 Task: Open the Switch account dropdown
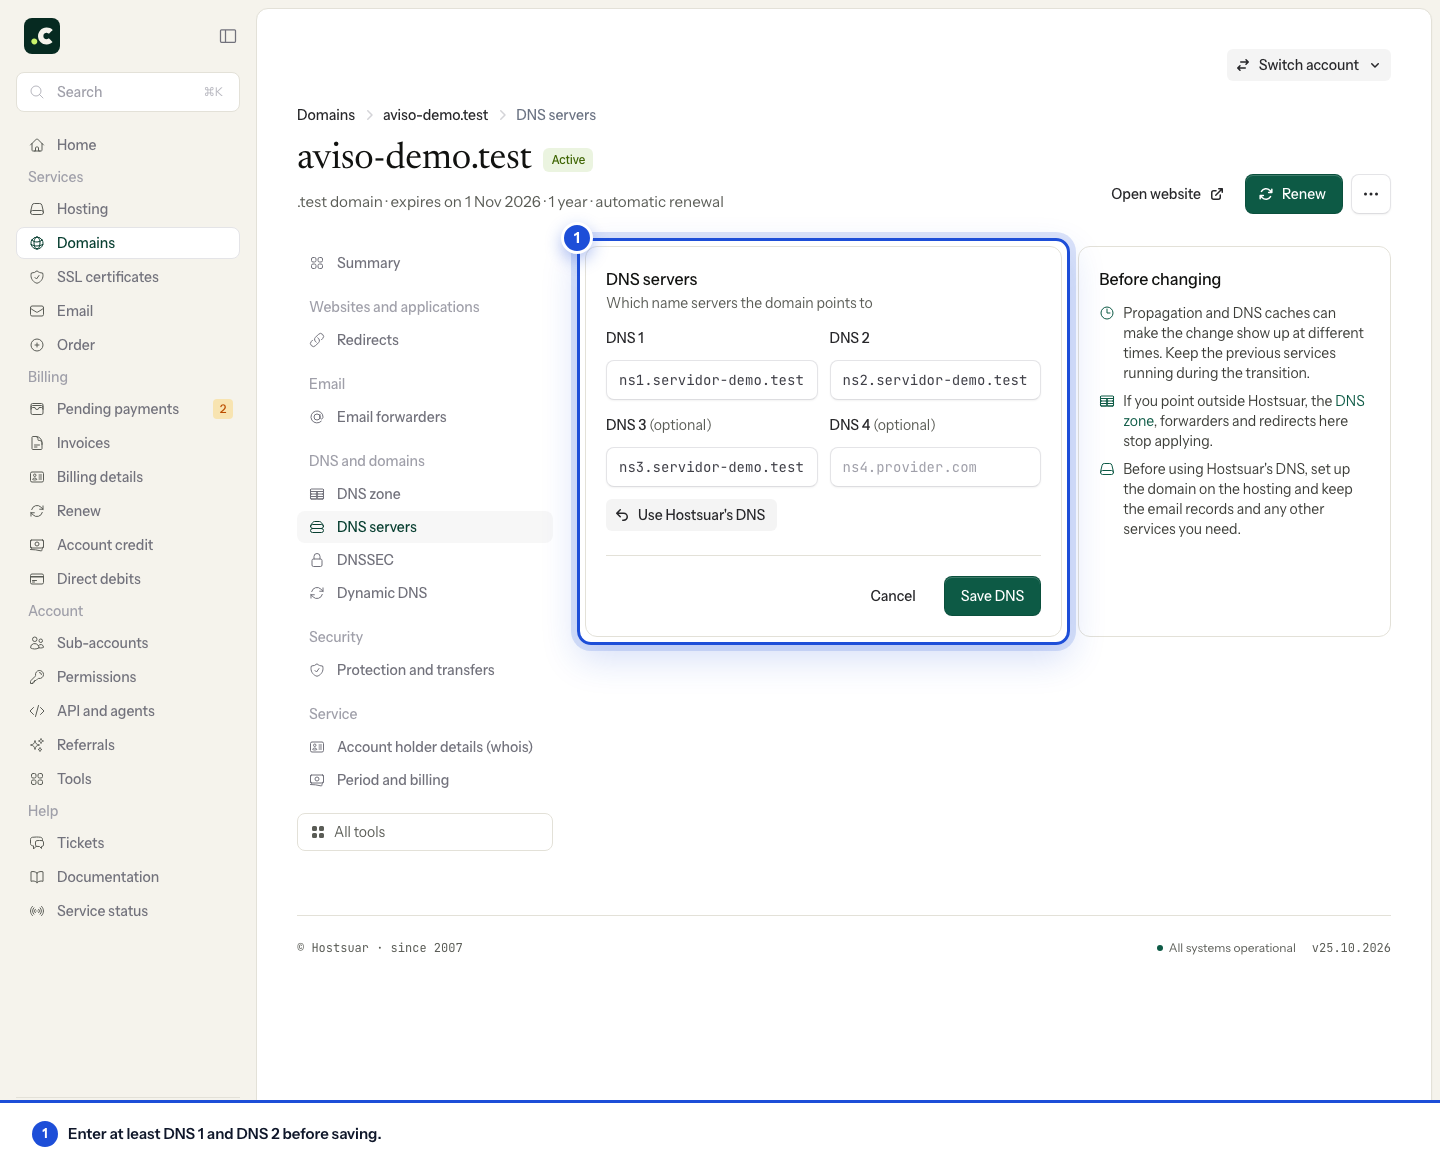coord(1308,65)
